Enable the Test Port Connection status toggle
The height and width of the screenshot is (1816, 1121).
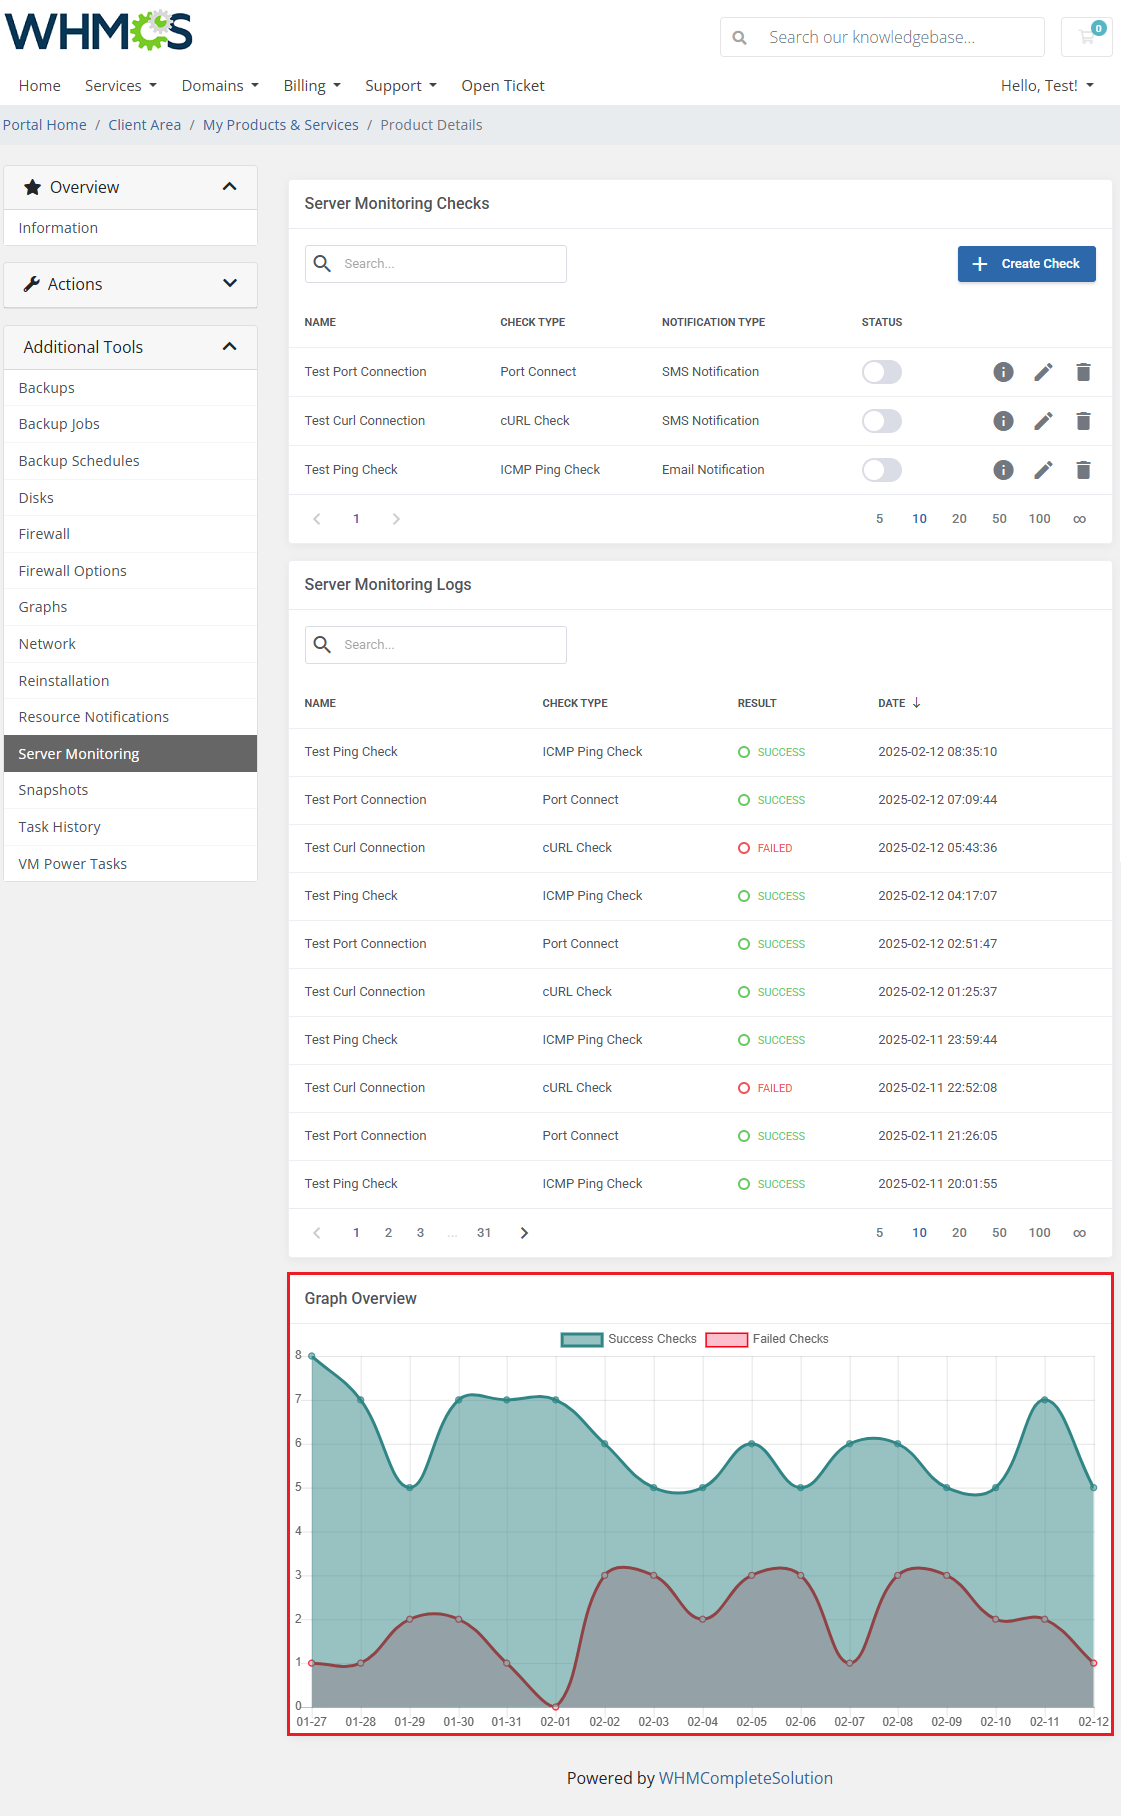882,372
